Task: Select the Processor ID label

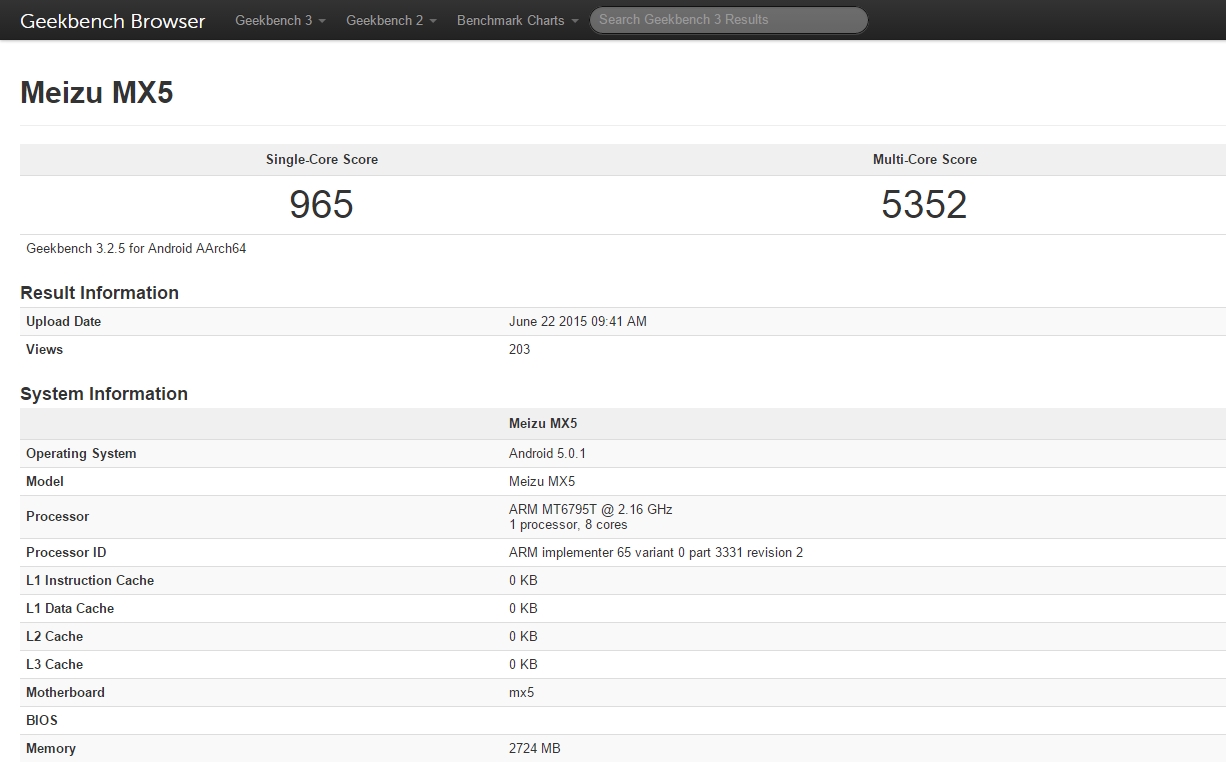Action: 66,552
